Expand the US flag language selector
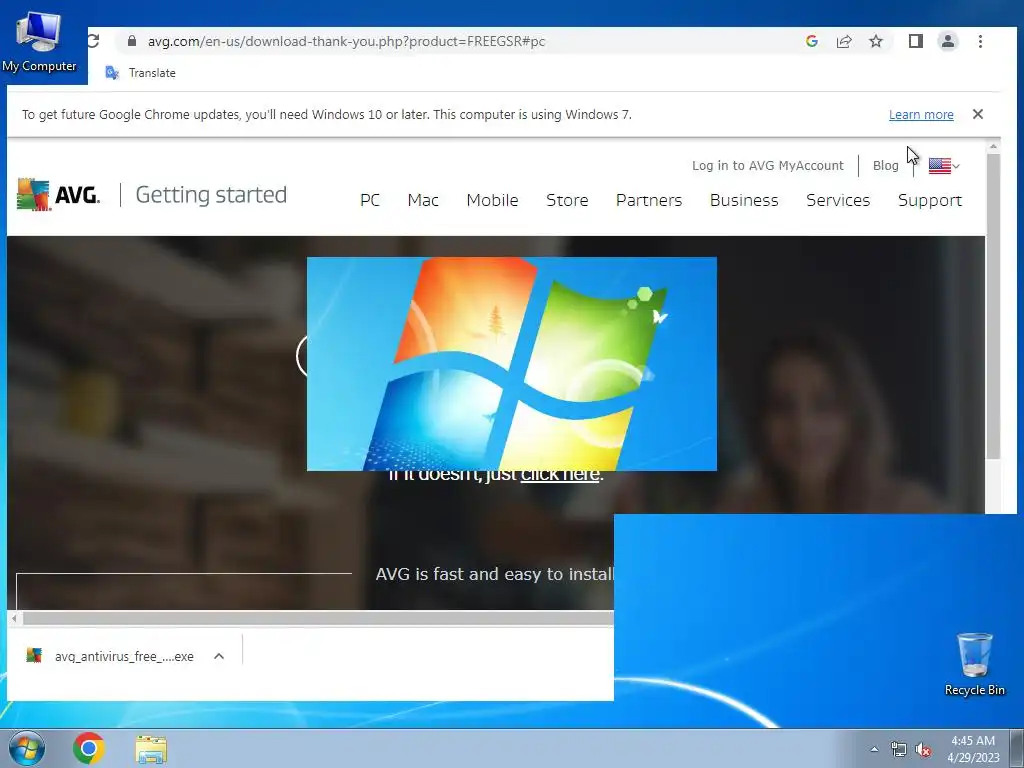 [944, 166]
